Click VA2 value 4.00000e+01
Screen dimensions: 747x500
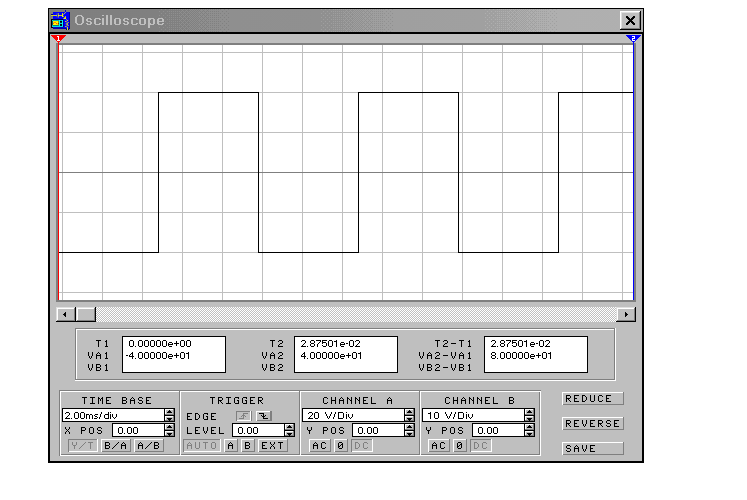pyautogui.click(x=331, y=356)
